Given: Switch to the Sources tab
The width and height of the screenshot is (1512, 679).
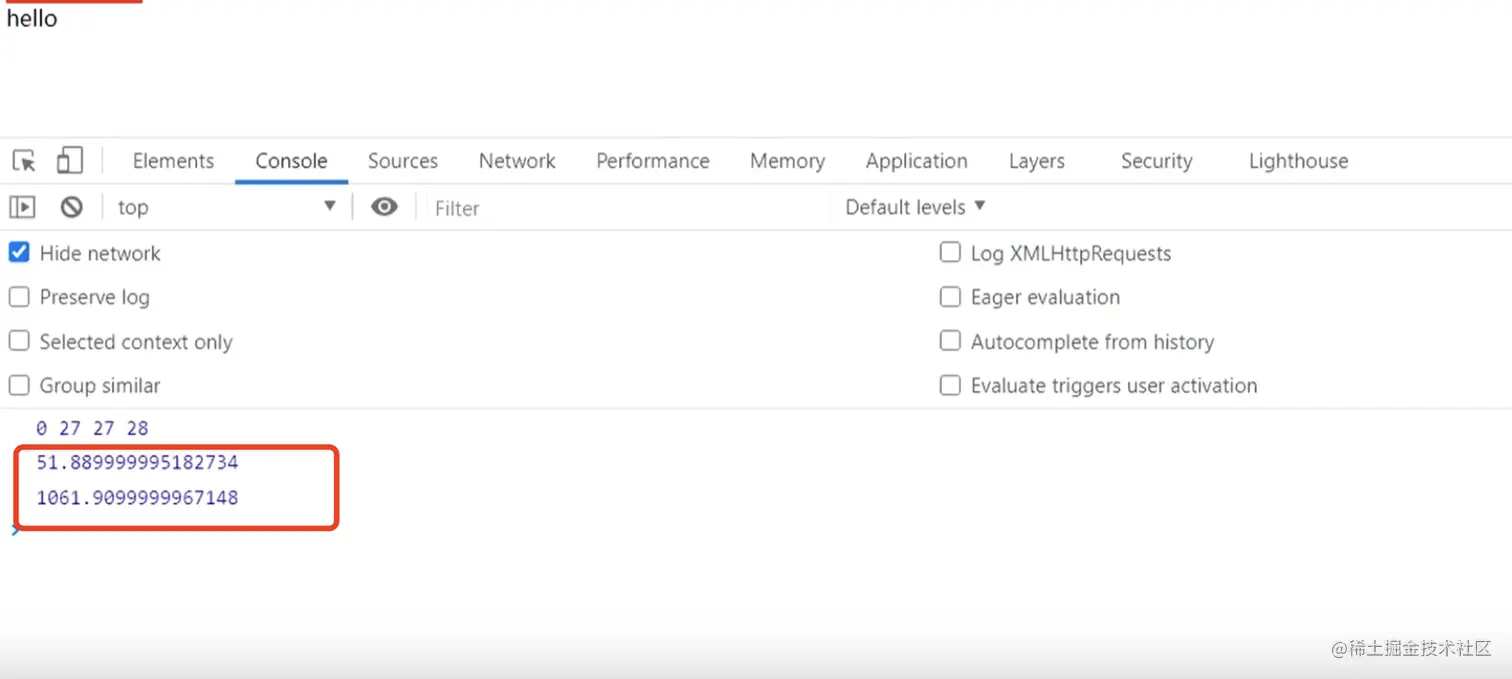Looking at the screenshot, I should [403, 161].
